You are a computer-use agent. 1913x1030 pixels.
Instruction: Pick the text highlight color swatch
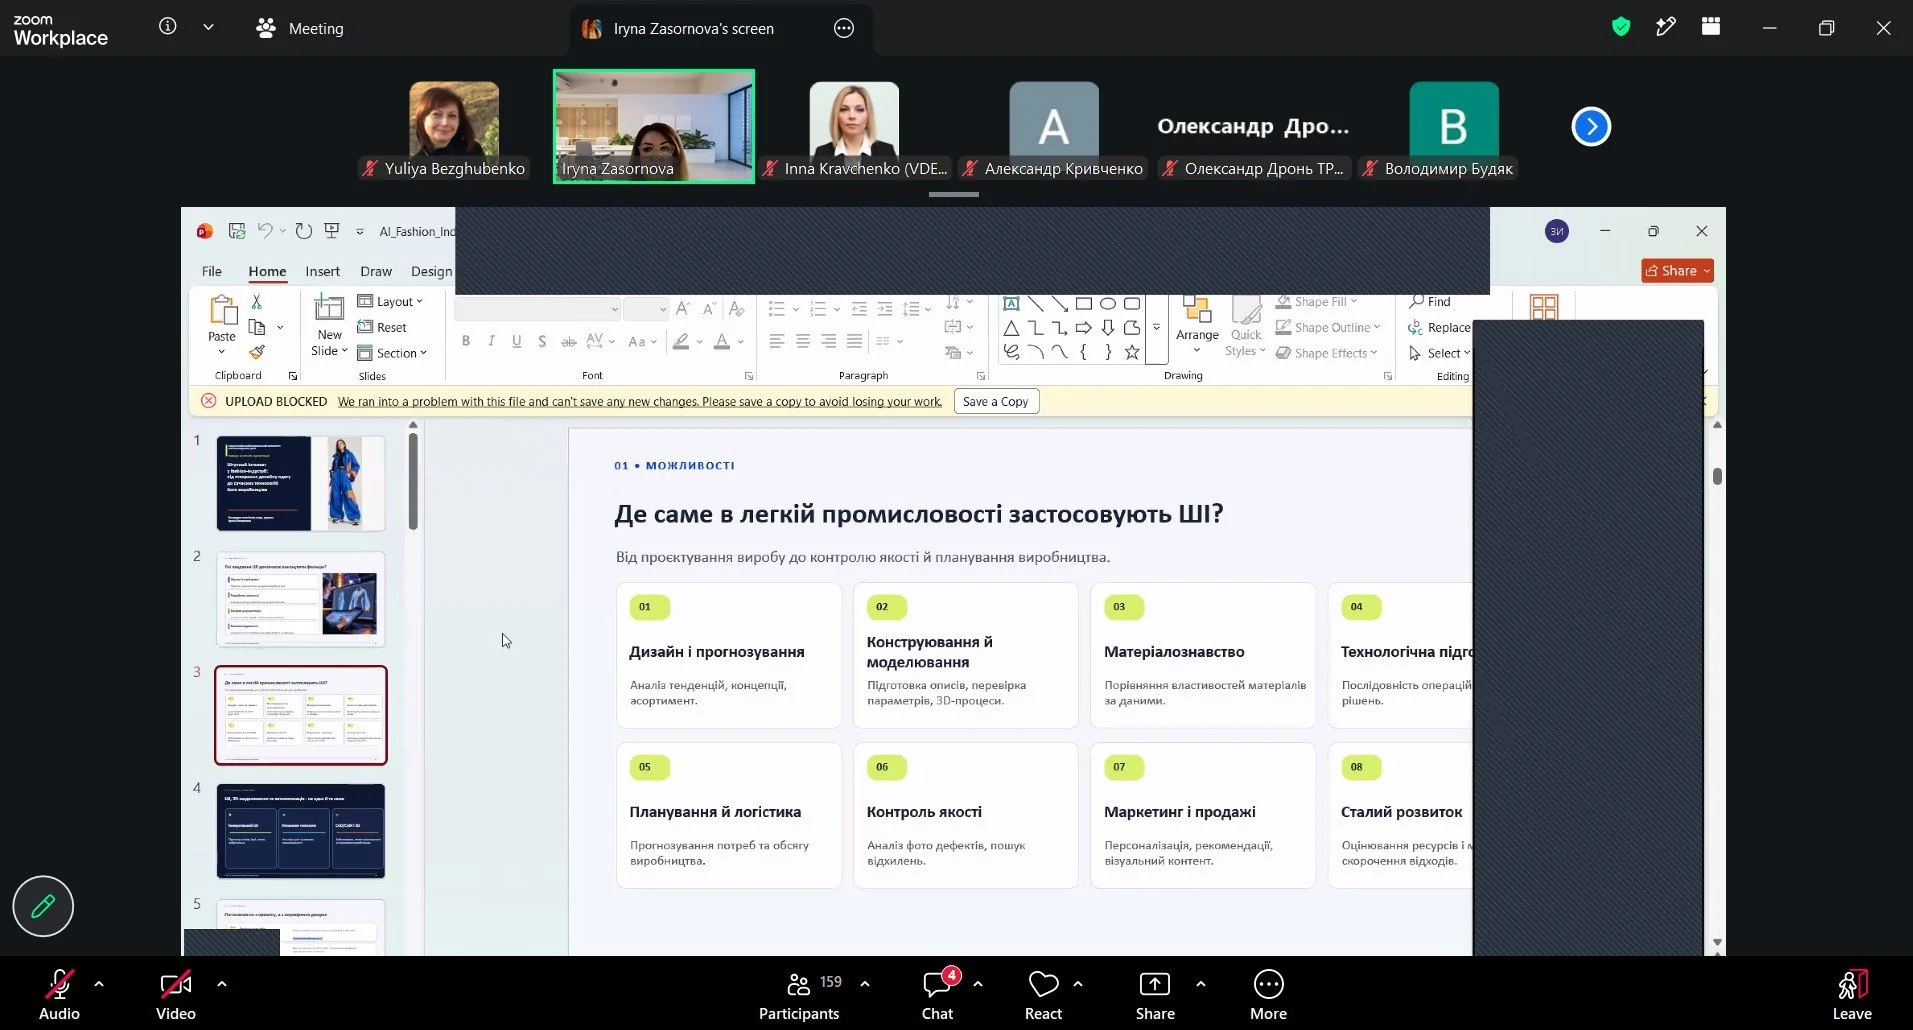click(x=681, y=341)
